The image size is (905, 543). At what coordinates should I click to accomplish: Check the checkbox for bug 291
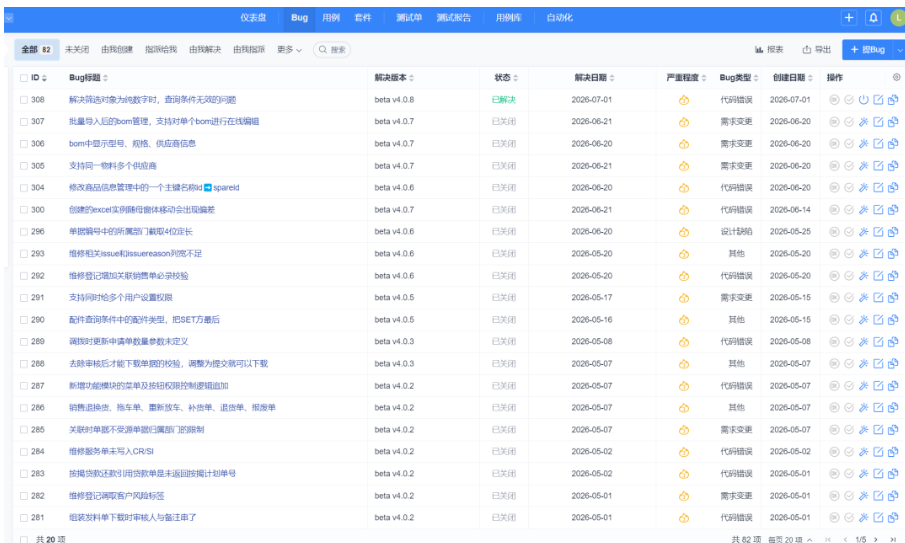(24, 298)
